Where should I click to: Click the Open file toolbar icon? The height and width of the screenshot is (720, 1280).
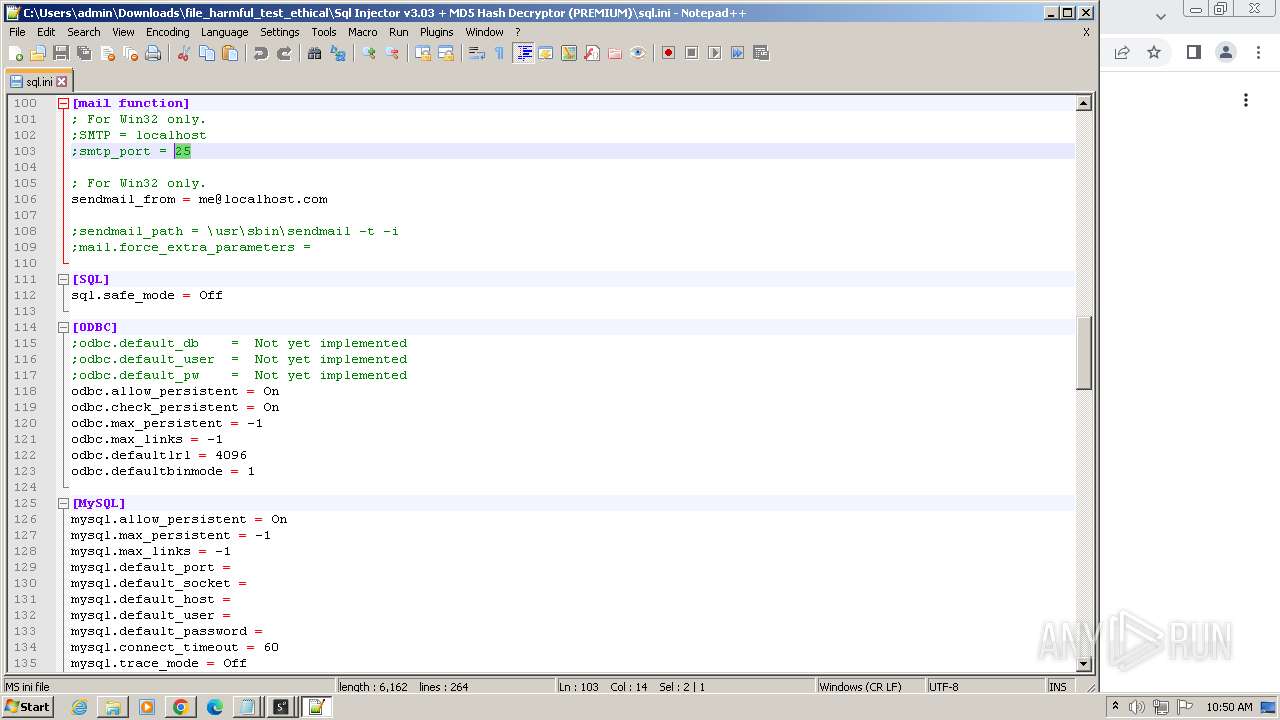(38, 53)
